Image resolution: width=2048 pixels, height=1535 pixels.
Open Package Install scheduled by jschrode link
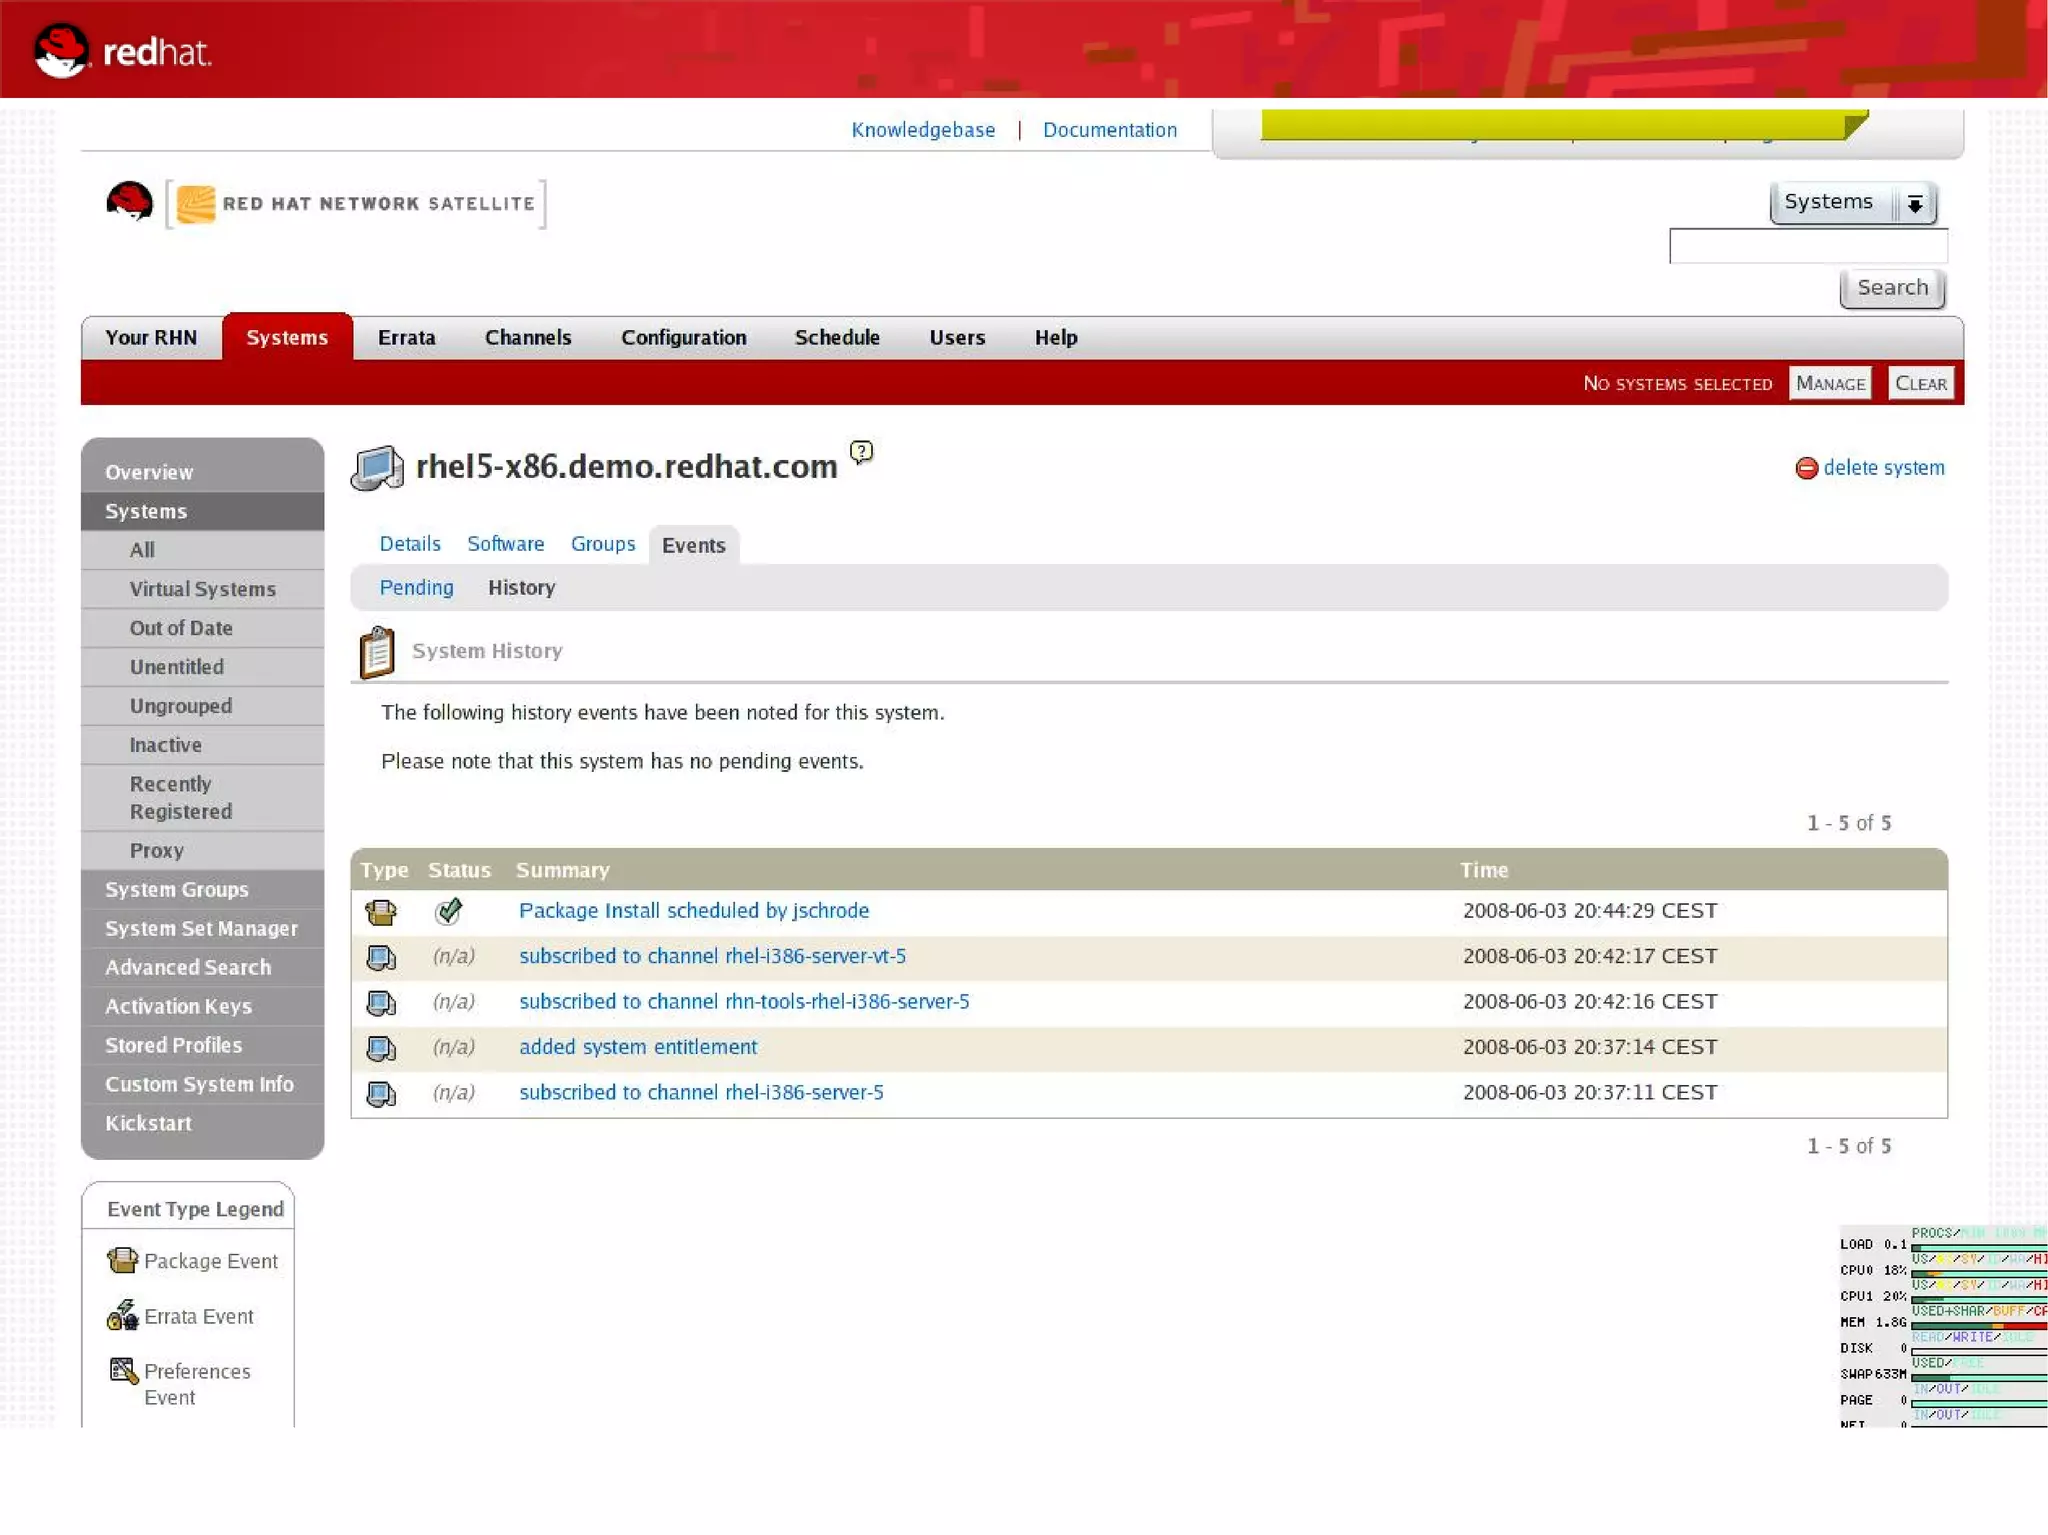(693, 911)
